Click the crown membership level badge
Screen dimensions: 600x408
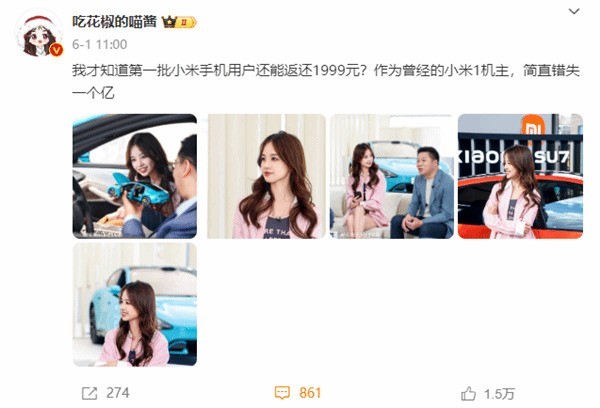pos(179,22)
